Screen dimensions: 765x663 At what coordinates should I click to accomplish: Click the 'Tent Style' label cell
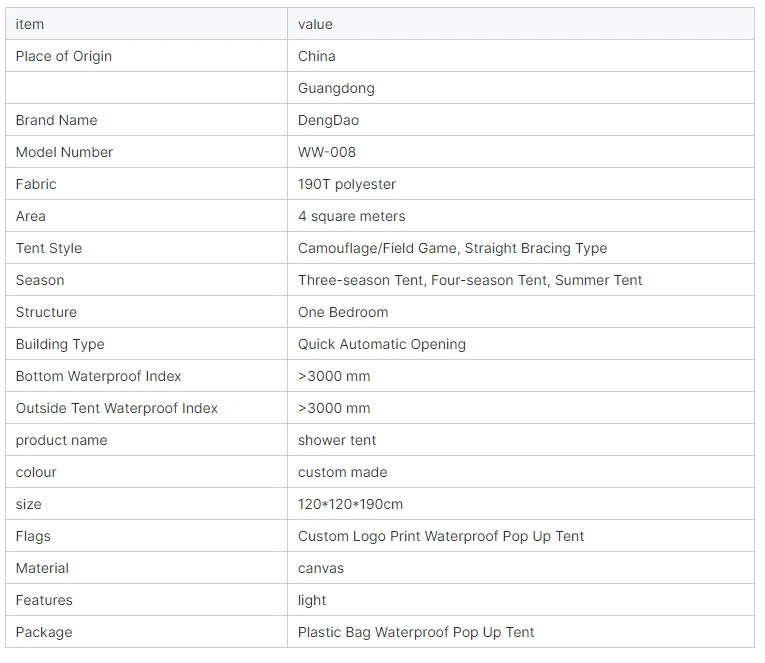pyautogui.click(x=146, y=248)
